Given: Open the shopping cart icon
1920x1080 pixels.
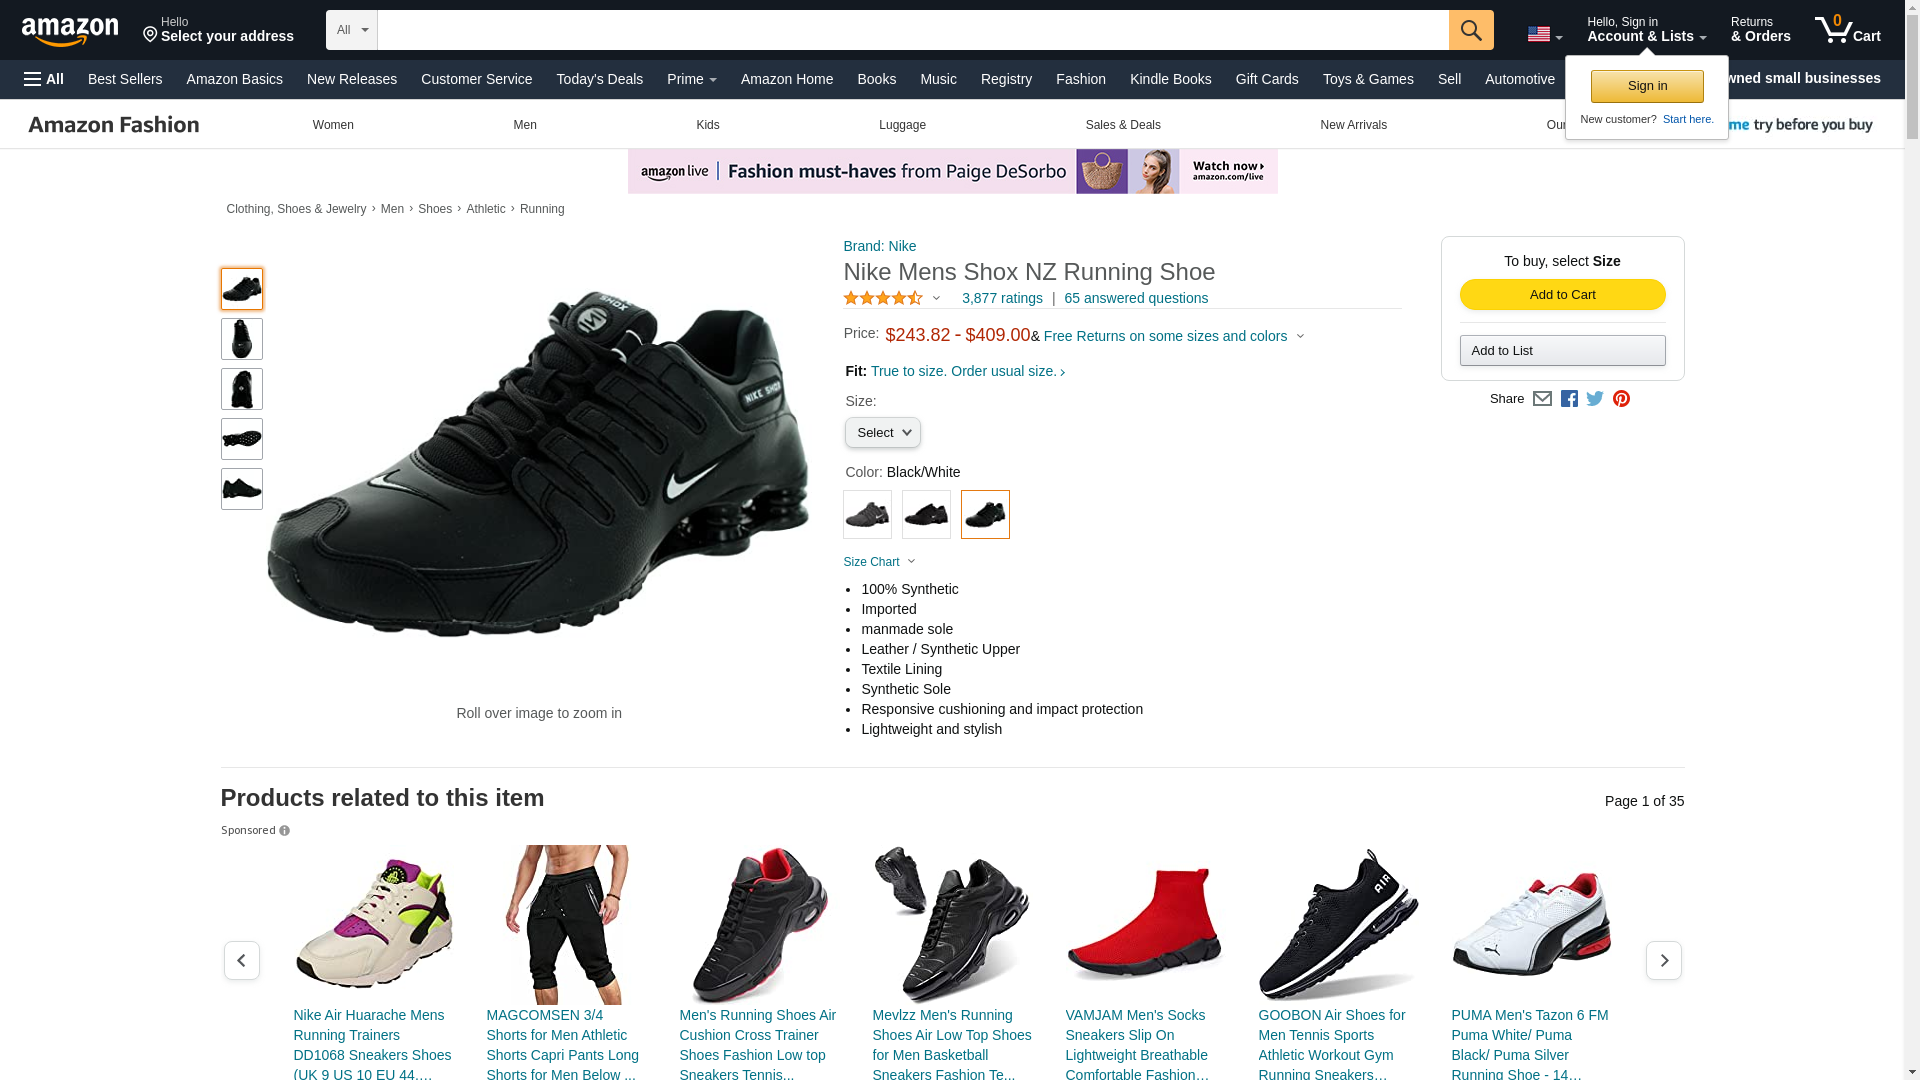Looking at the screenshot, I should (x=1847, y=30).
